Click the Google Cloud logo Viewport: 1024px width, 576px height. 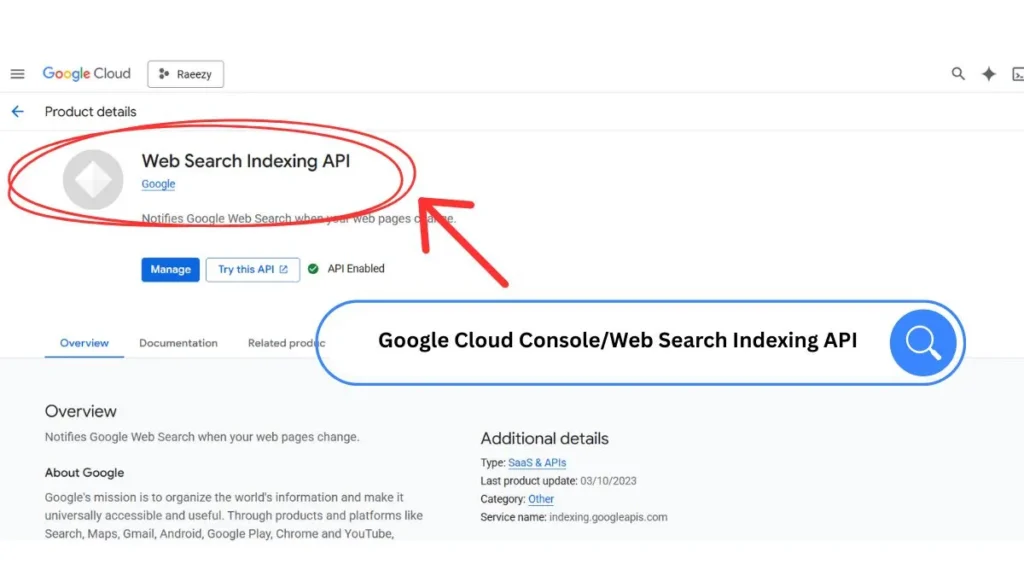point(87,74)
